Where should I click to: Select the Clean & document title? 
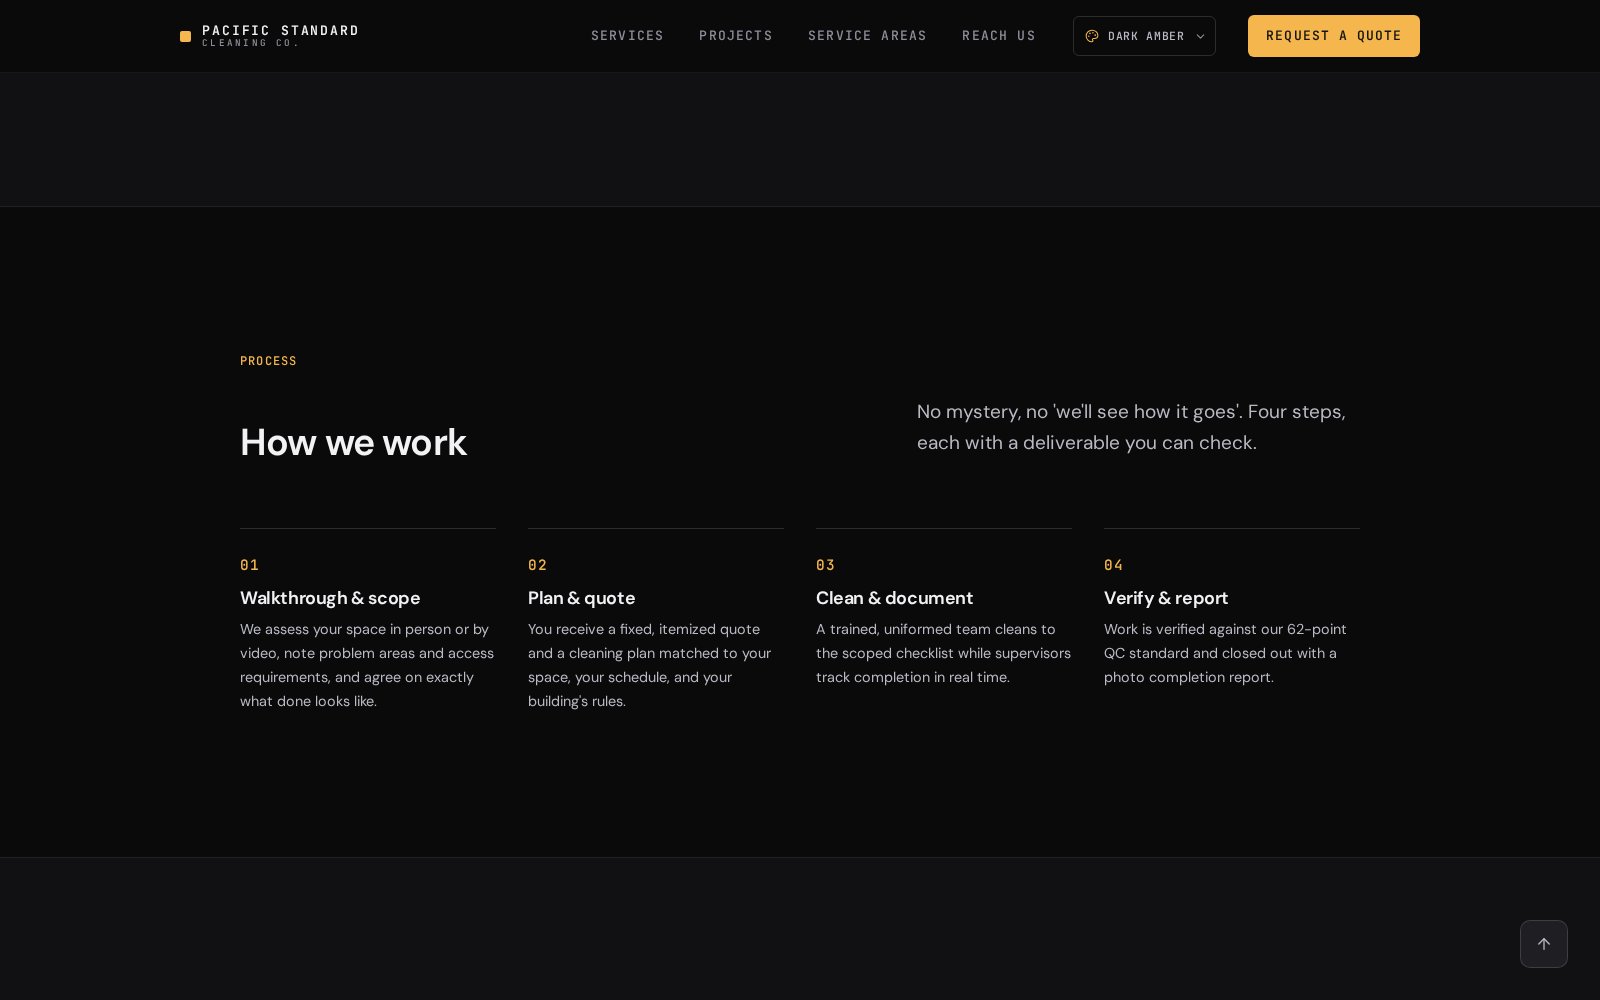click(x=894, y=598)
